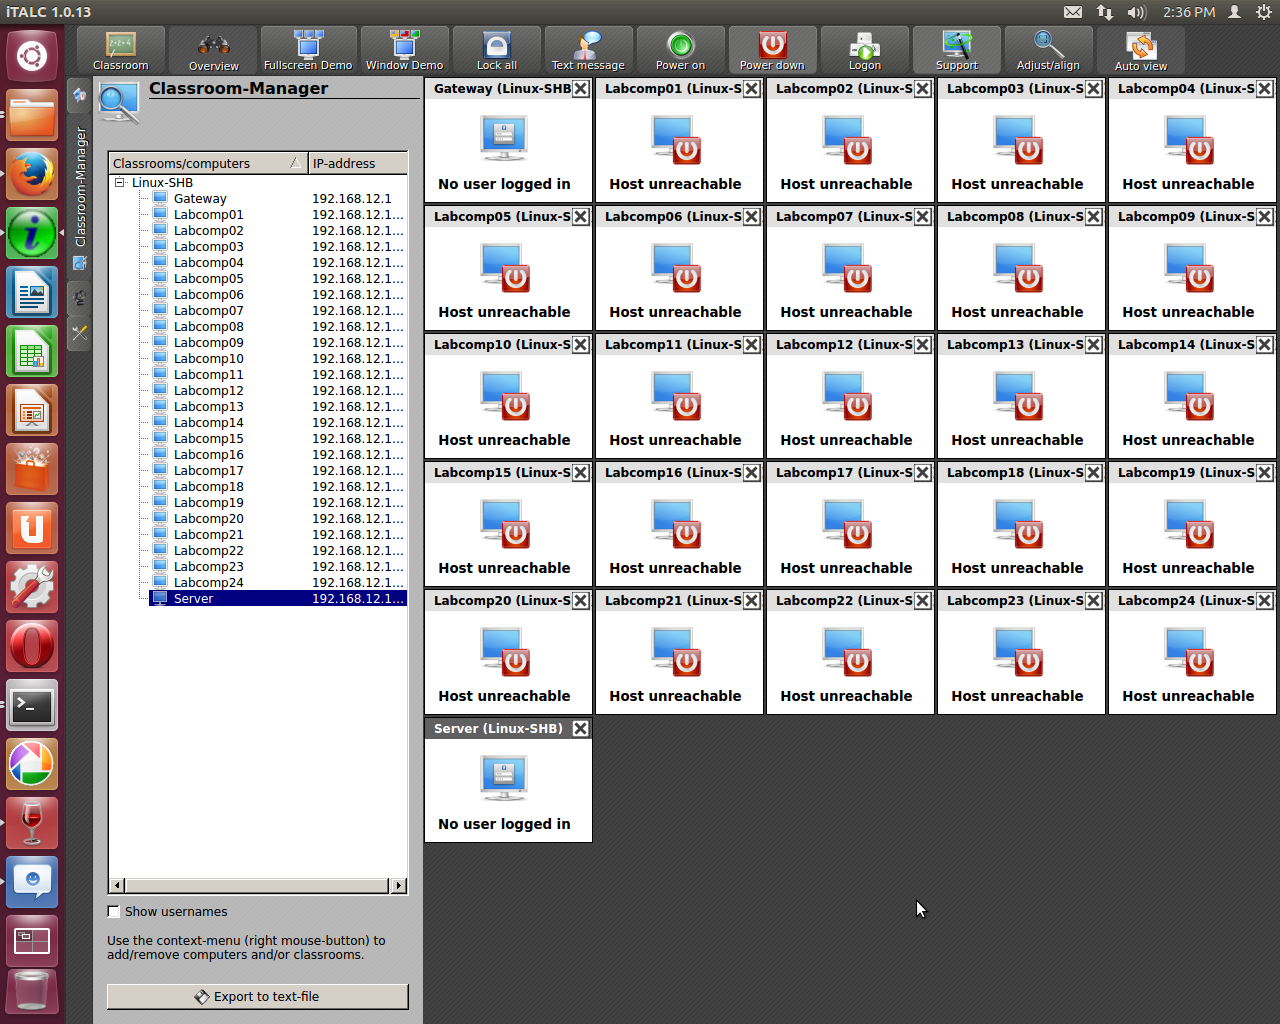
Task: Lock all computers
Action: coord(496,50)
